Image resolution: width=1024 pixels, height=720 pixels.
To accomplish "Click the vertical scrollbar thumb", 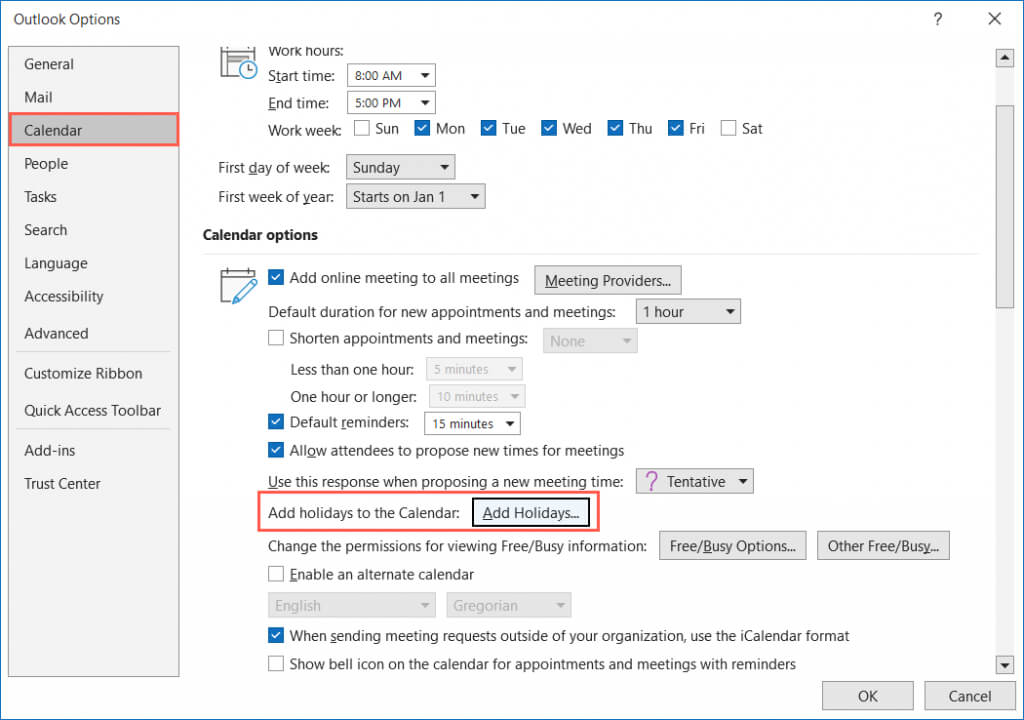I will click(1004, 206).
